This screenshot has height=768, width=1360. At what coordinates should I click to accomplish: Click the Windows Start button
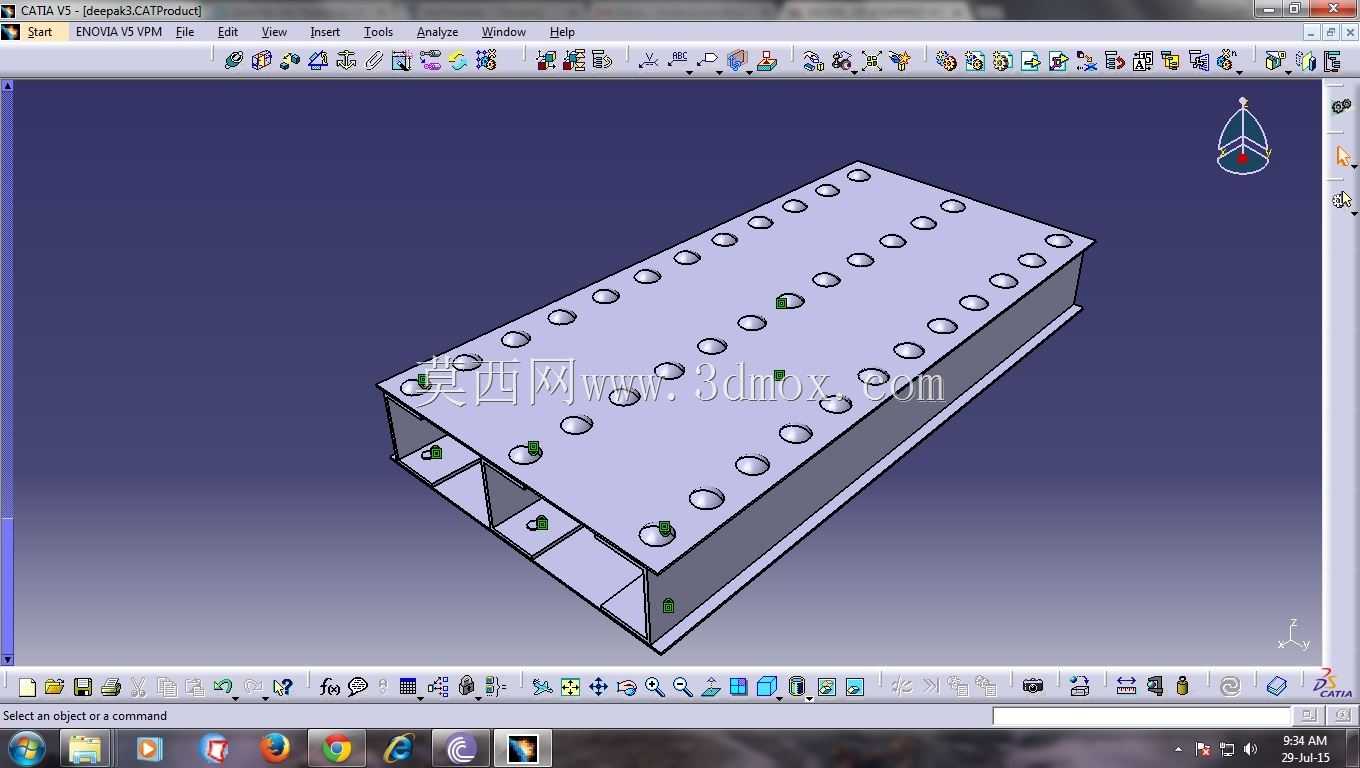(26, 748)
